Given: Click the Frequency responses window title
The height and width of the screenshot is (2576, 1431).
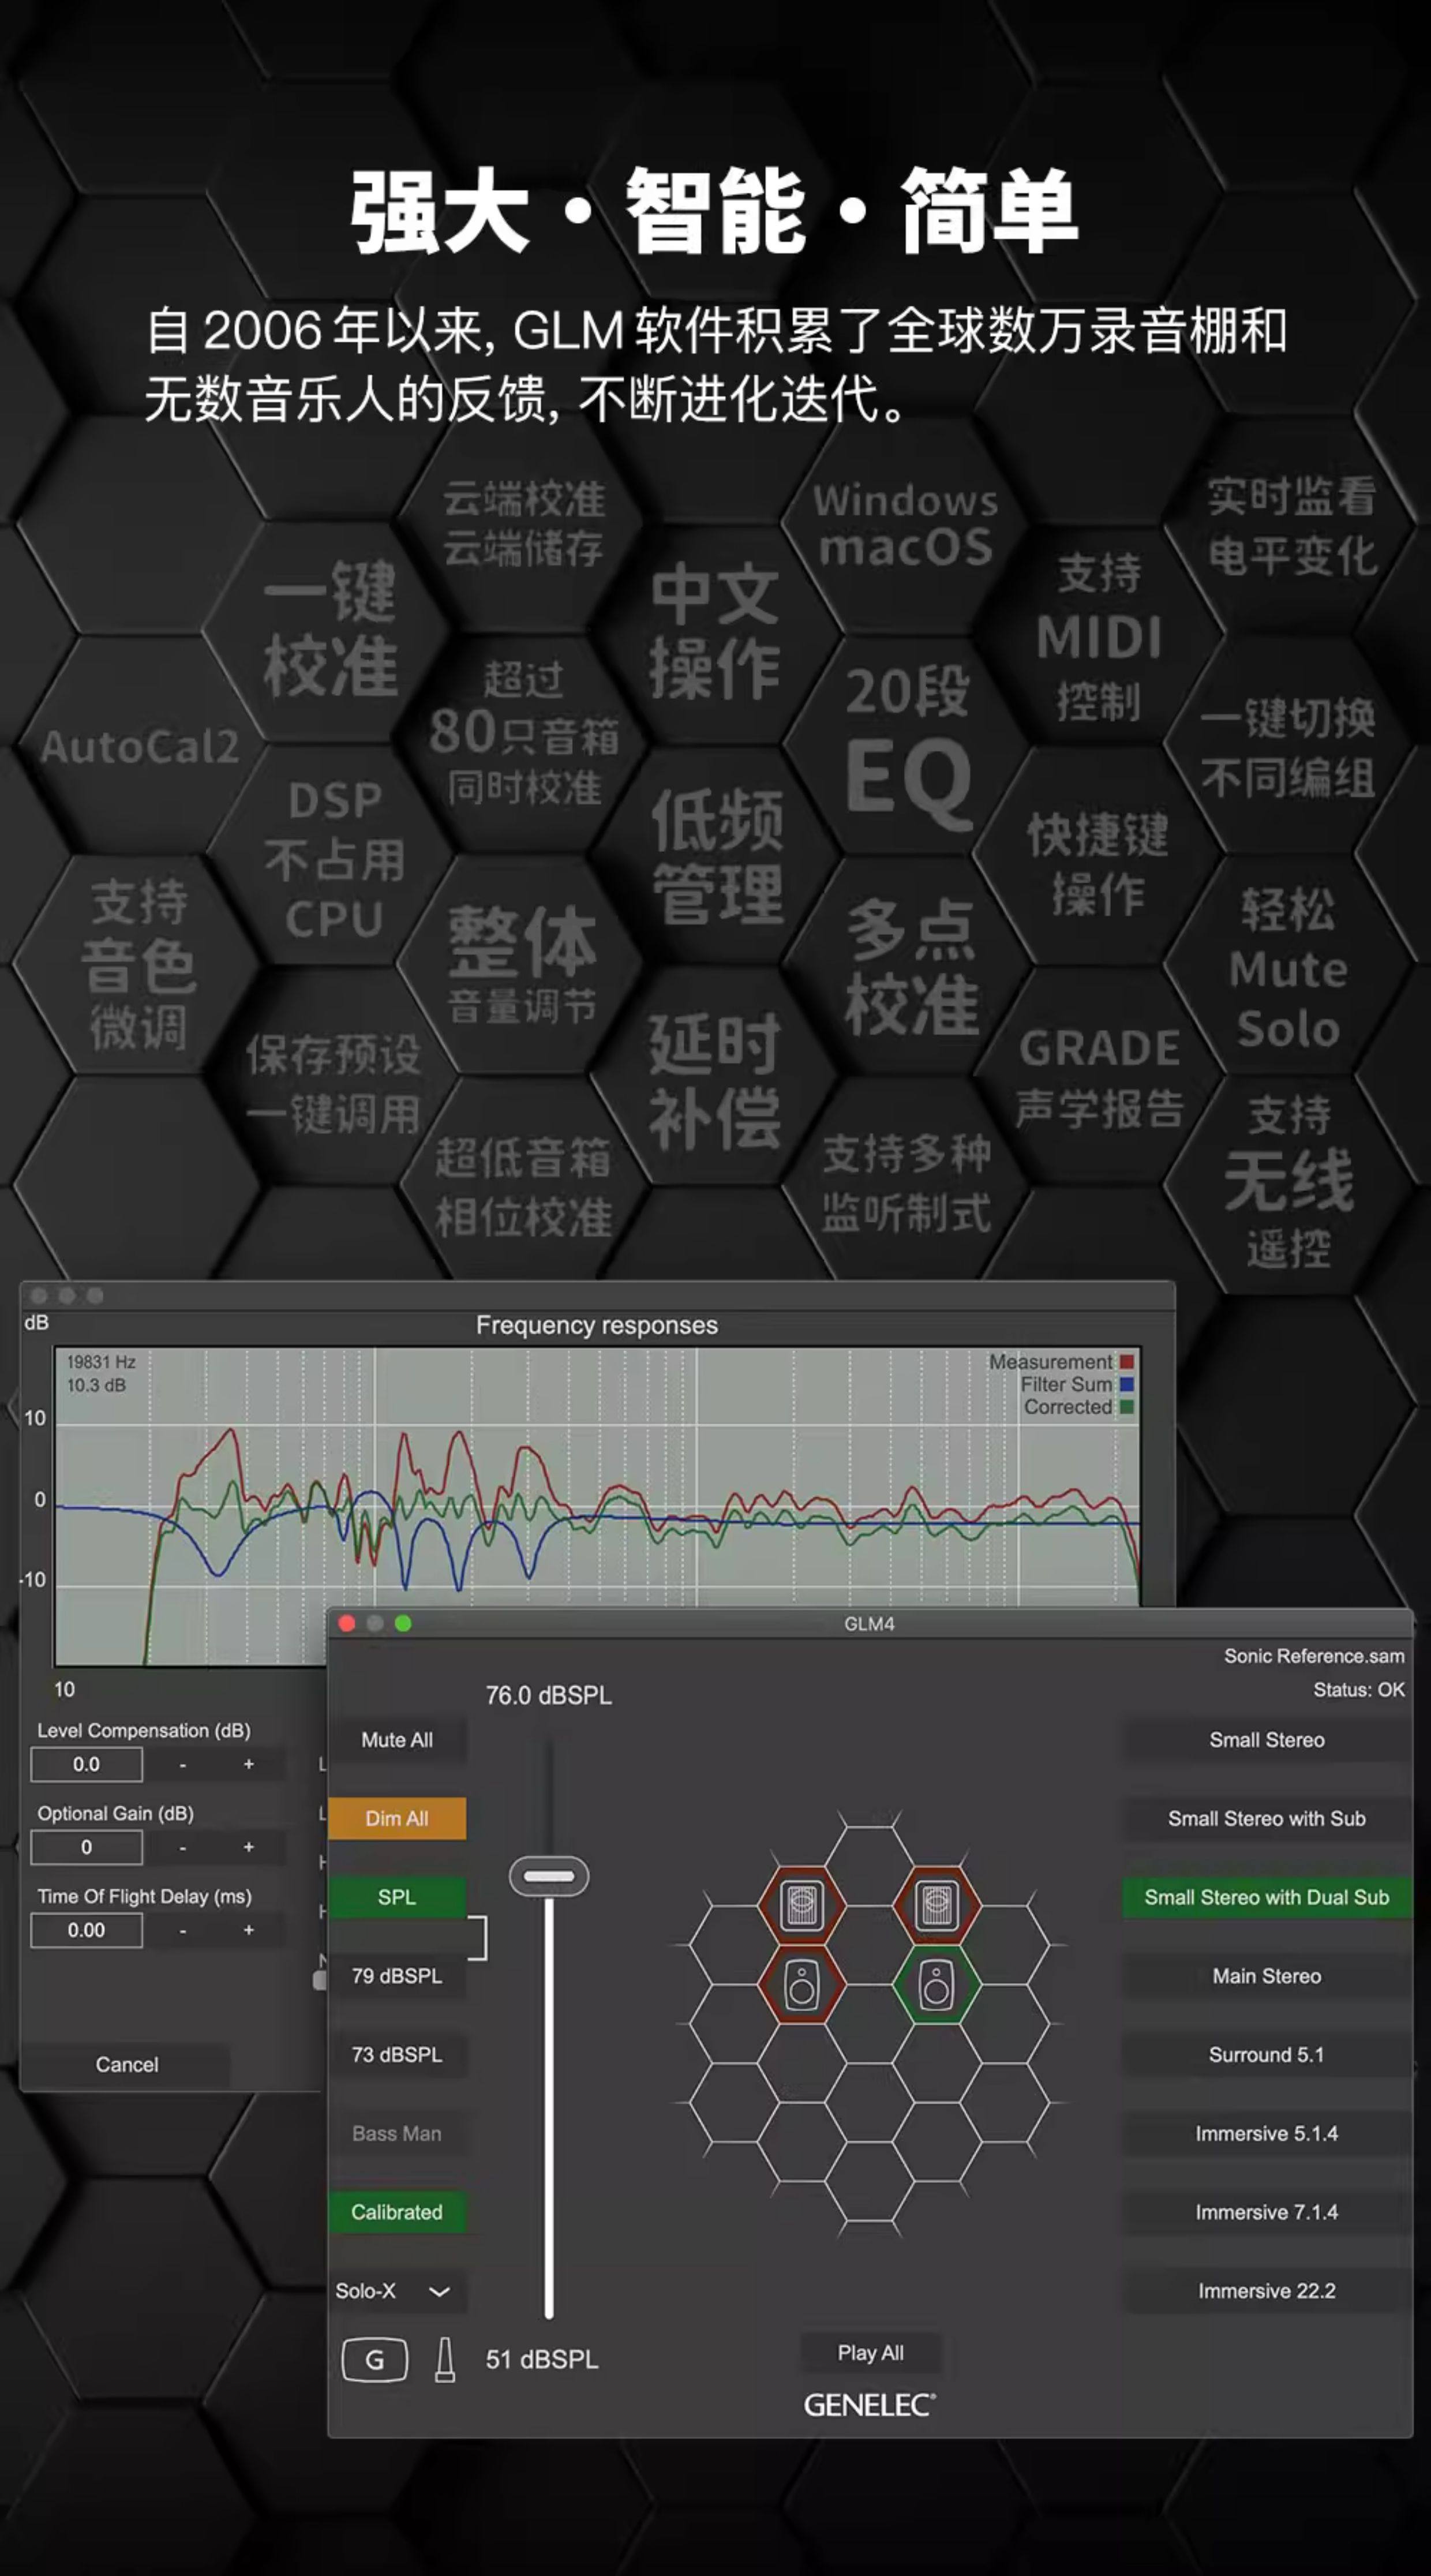Looking at the screenshot, I should click(597, 1325).
